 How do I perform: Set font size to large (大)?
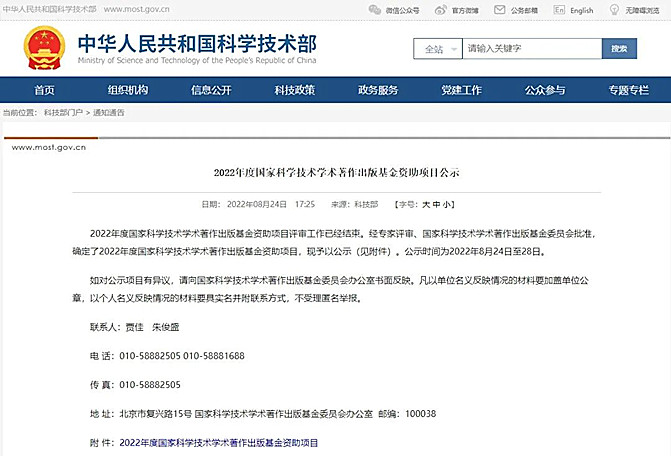(426, 203)
